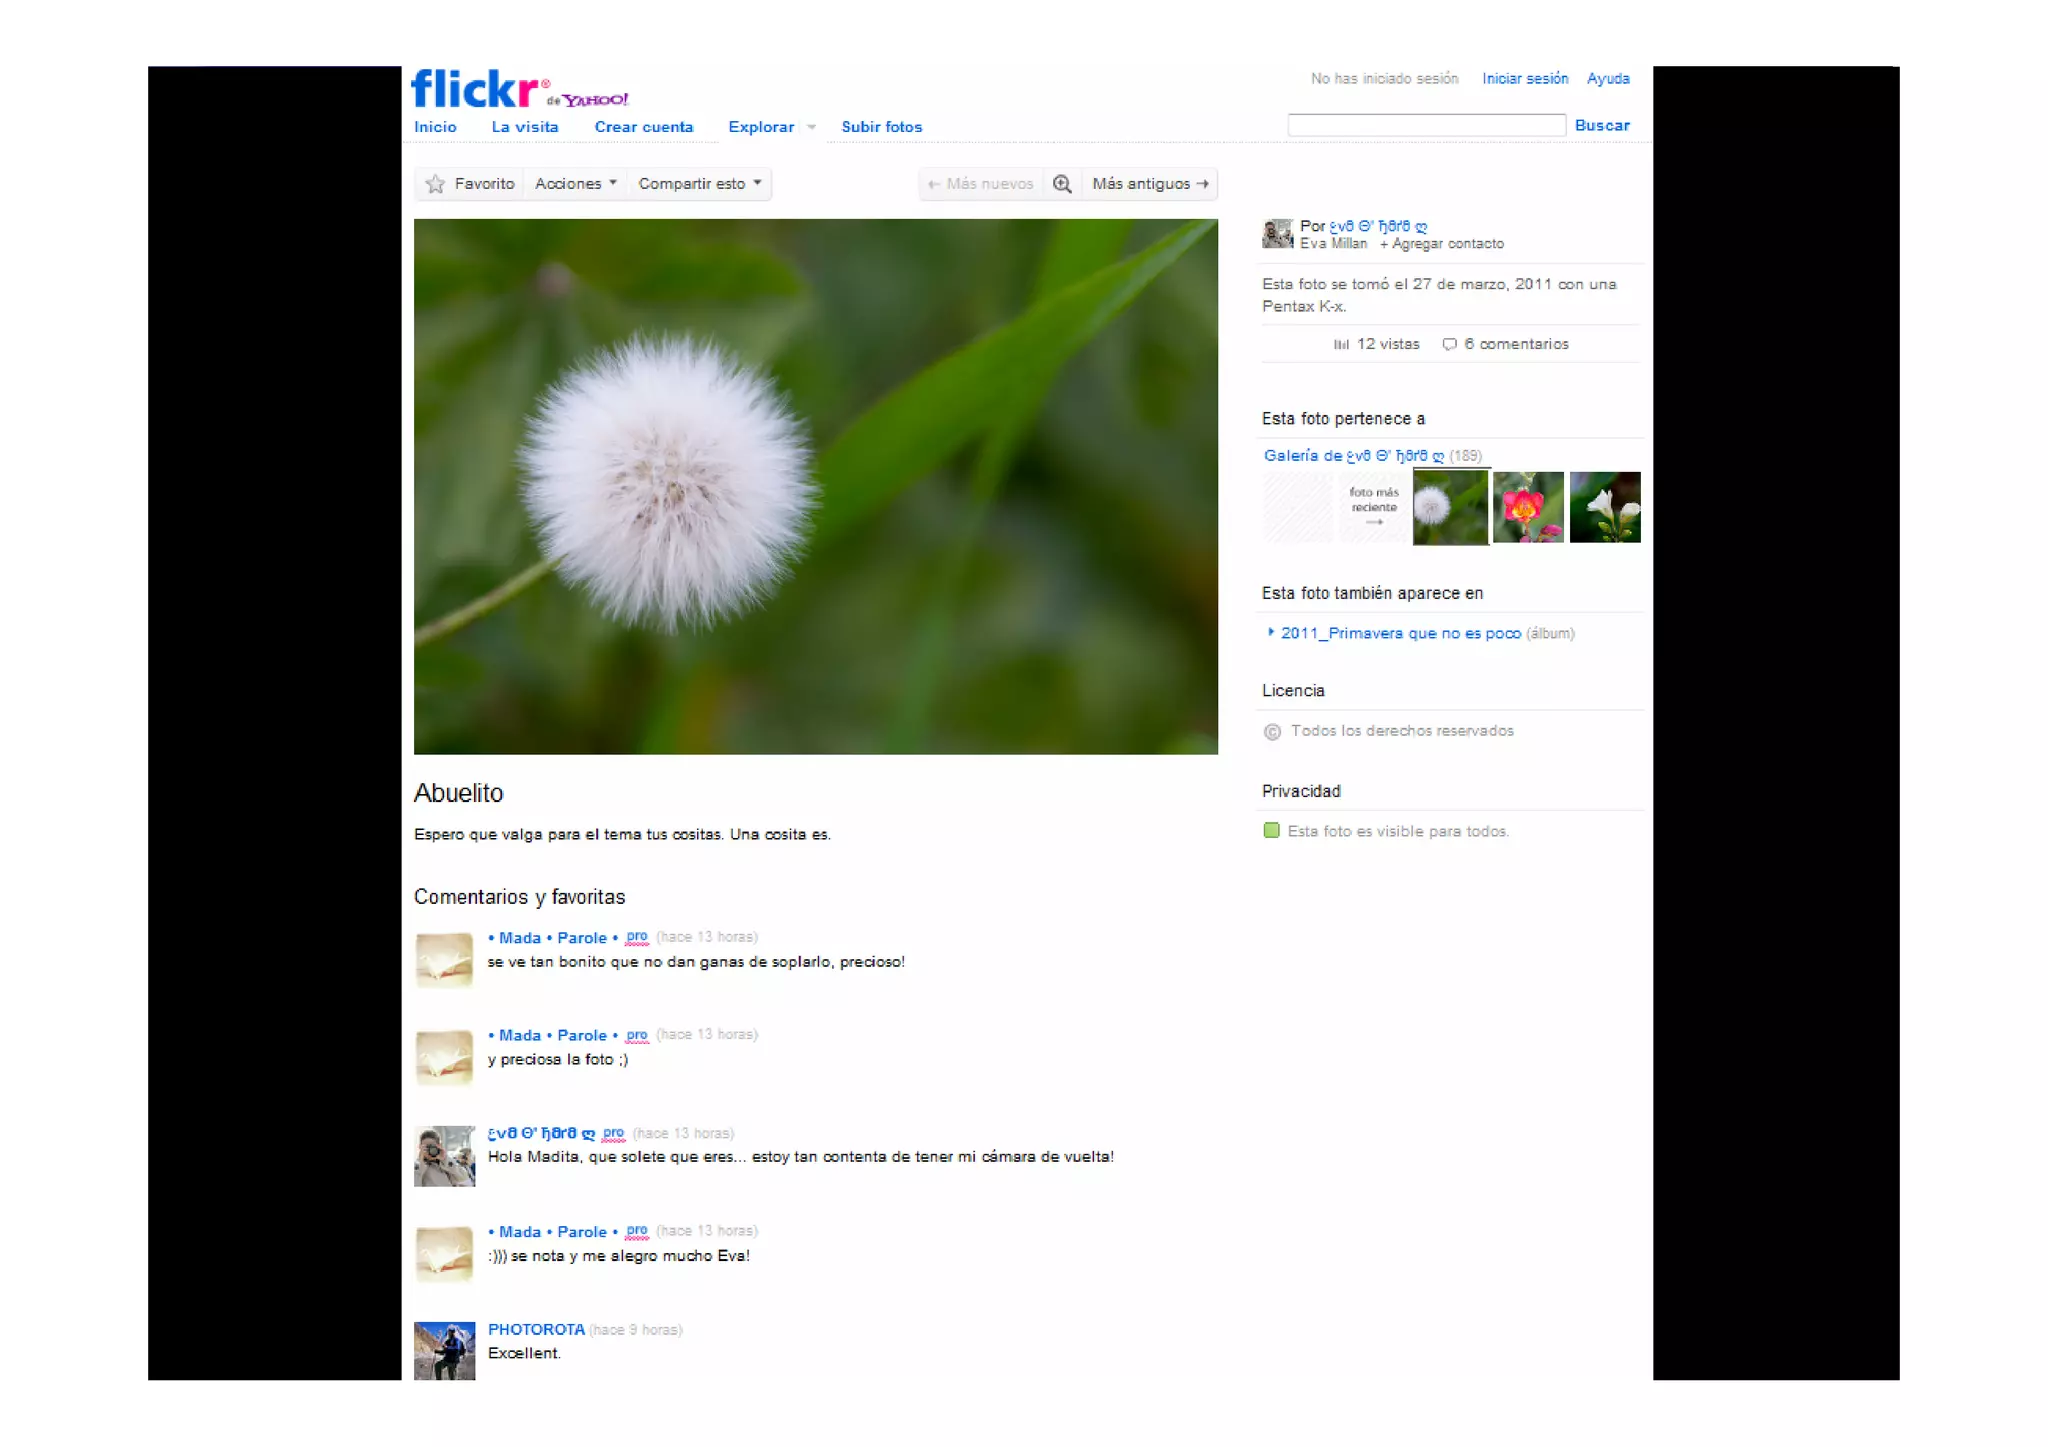
Task: Click the copyright license icon
Action: (x=1272, y=732)
